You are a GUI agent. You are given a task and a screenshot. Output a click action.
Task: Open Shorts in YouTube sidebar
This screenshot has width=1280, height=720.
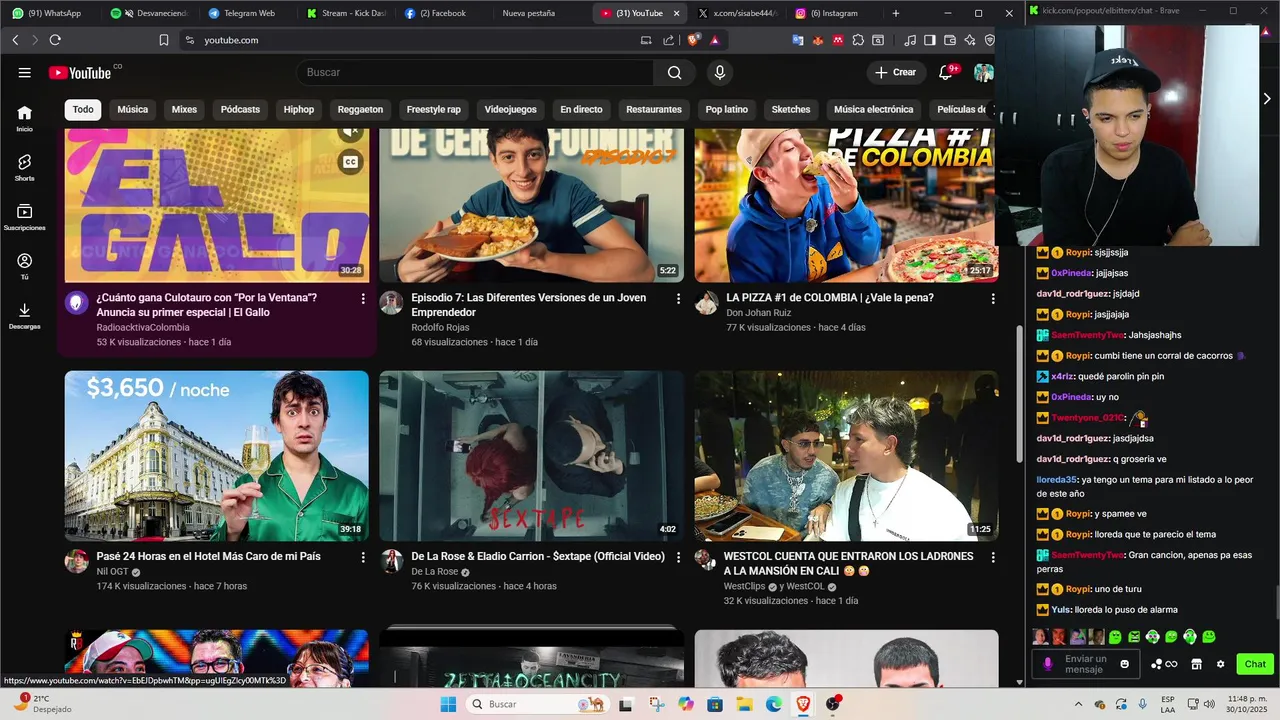(24, 167)
